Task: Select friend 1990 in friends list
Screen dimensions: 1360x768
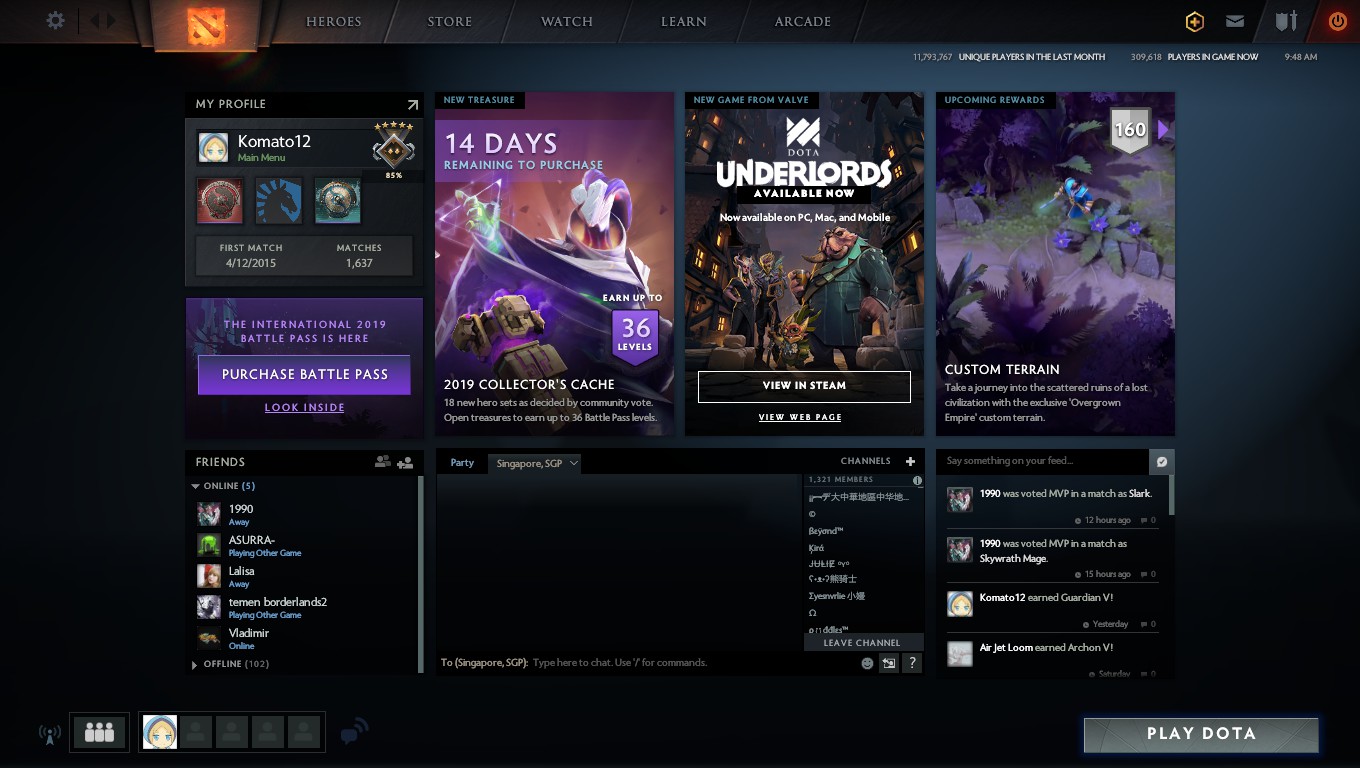Action: [304, 514]
